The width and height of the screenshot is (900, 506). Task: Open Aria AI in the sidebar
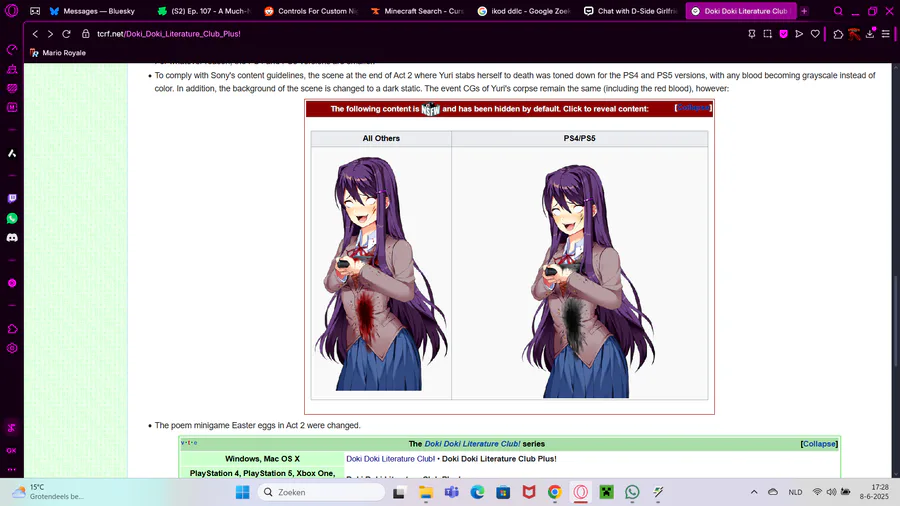[12, 153]
